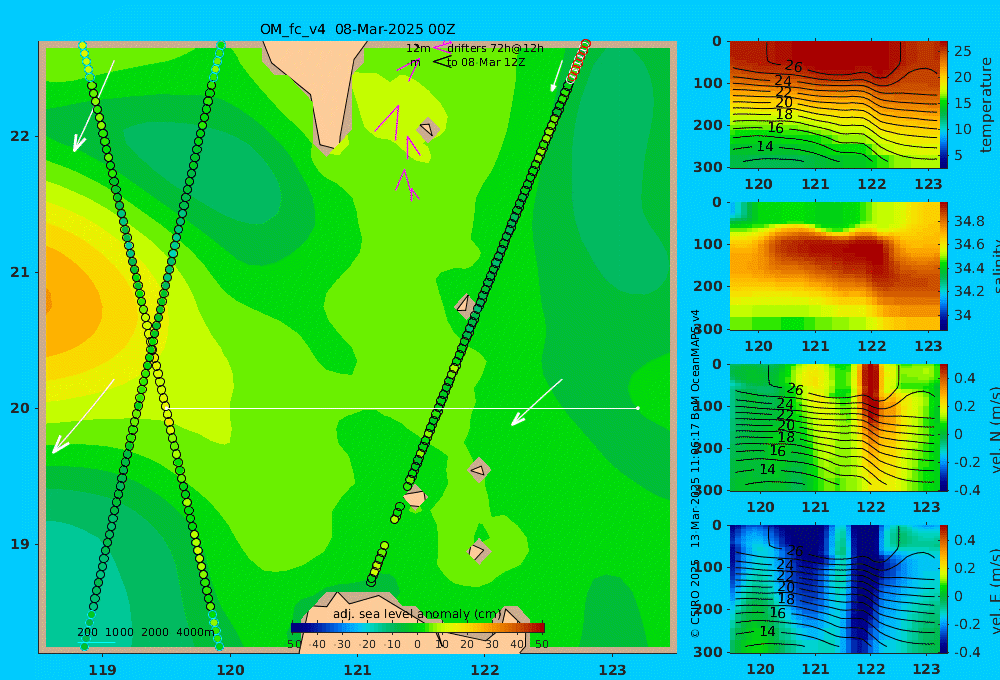Select the 'drifters 72h@12h' legend text

(x=495, y=48)
